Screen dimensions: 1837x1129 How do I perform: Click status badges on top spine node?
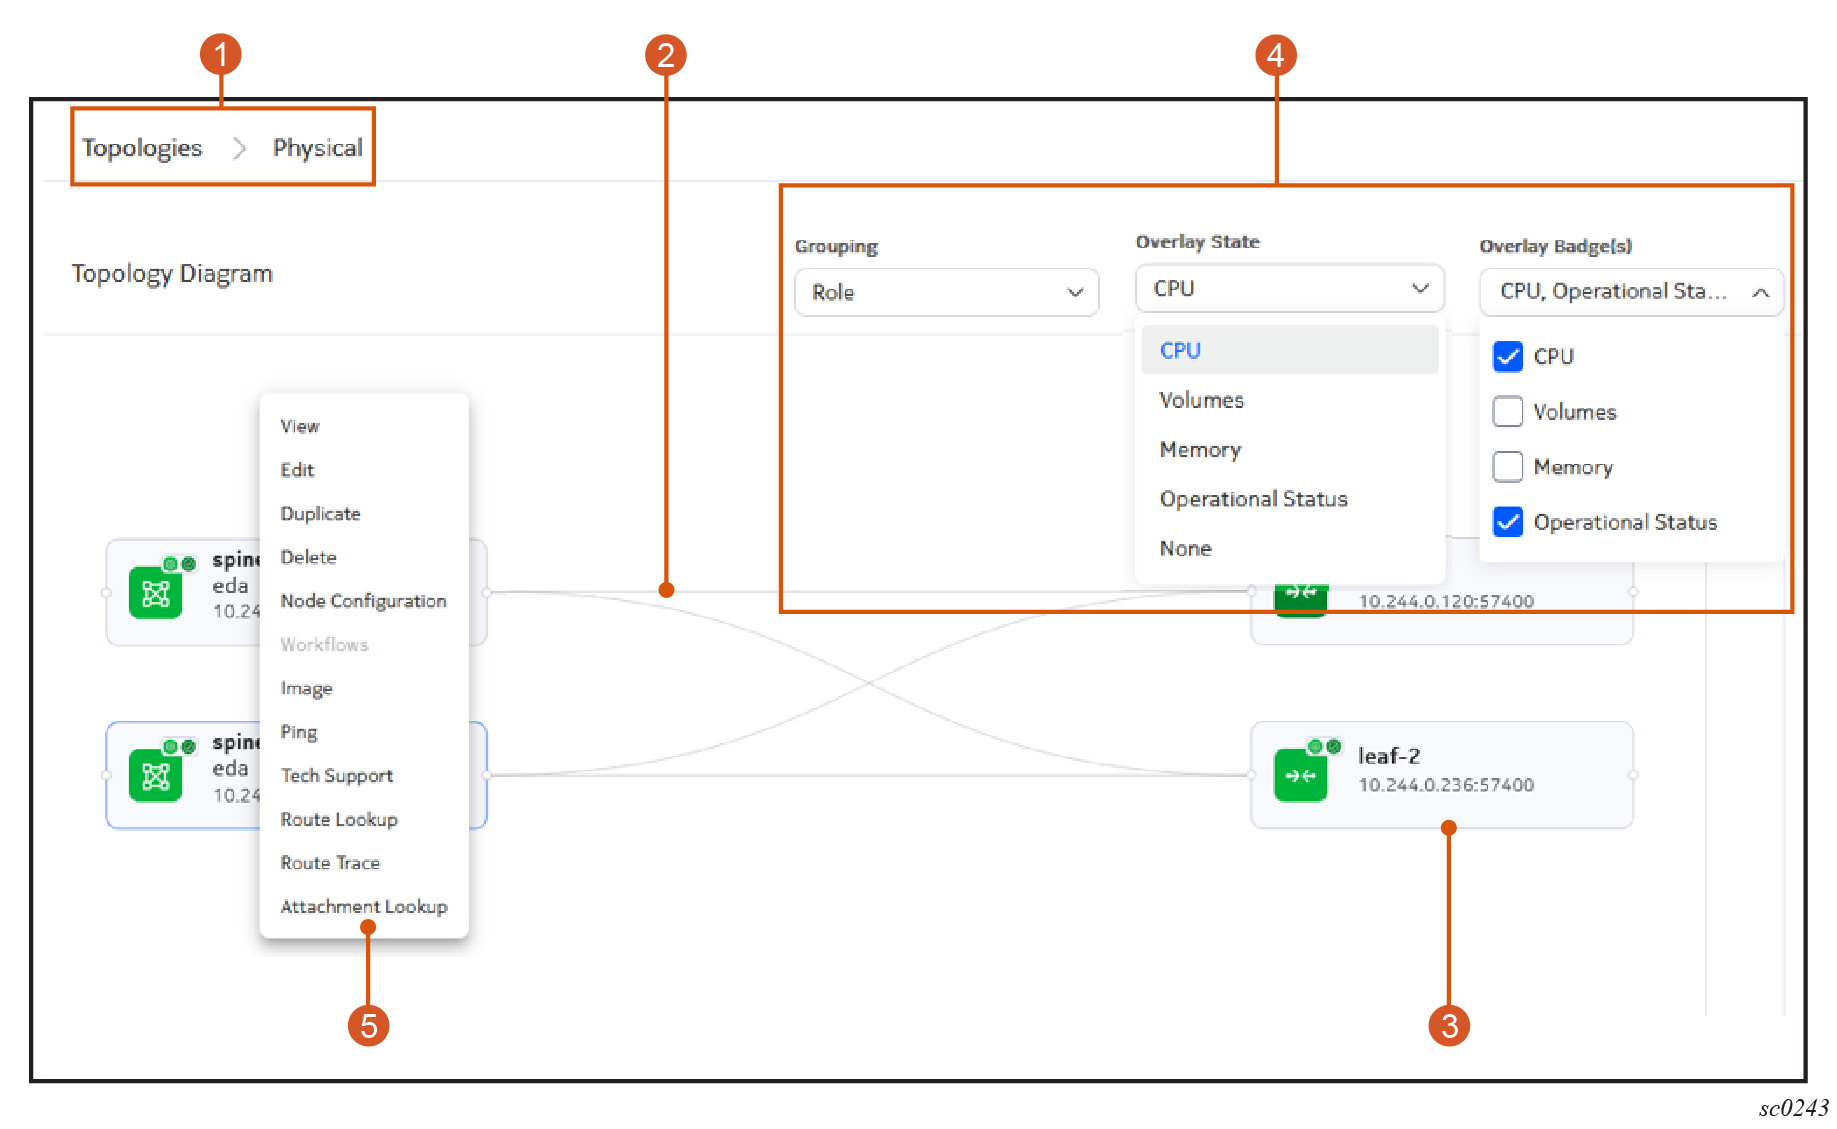(179, 564)
